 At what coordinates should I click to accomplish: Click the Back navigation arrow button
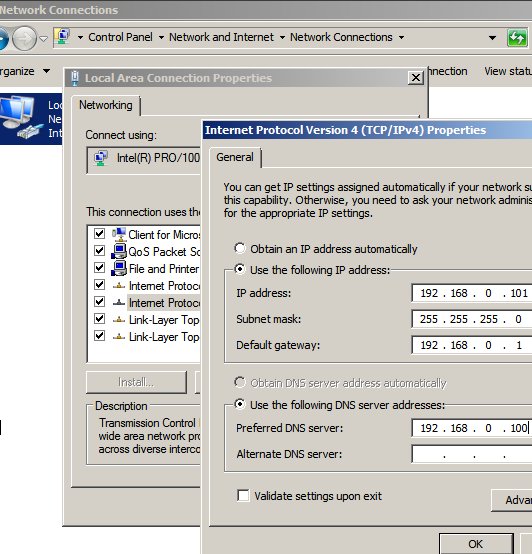3,38
